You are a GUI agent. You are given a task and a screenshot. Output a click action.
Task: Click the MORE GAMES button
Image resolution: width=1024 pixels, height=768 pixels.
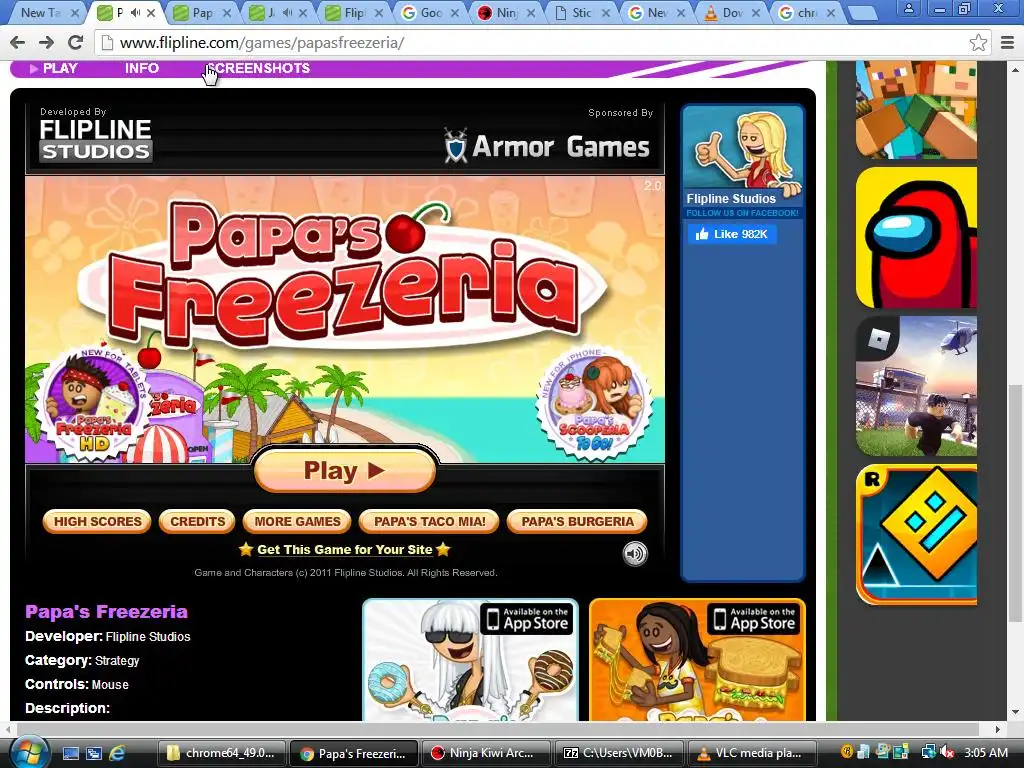pyautogui.click(x=297, y=522)
